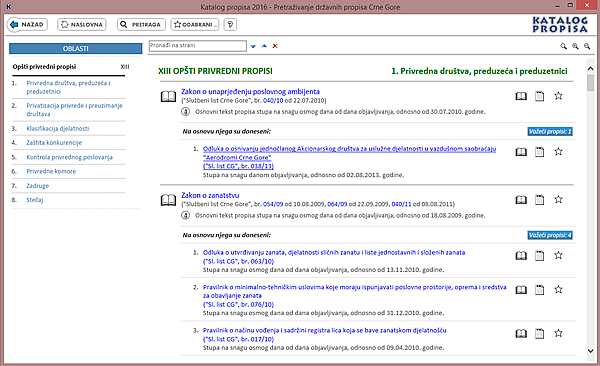Open book icon for 'Aerodromi Crne Gore' decision
Viewport: 600px width, 366px height.
(521, 152)
